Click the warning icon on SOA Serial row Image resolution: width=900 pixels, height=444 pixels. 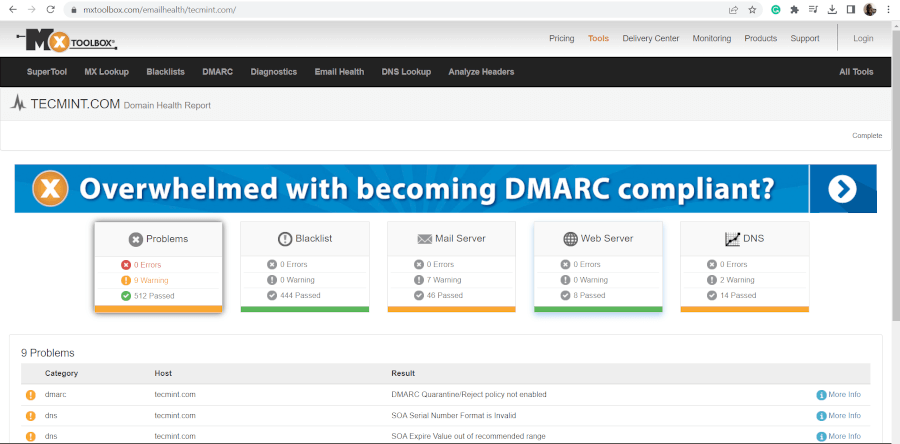pos(30,416)
